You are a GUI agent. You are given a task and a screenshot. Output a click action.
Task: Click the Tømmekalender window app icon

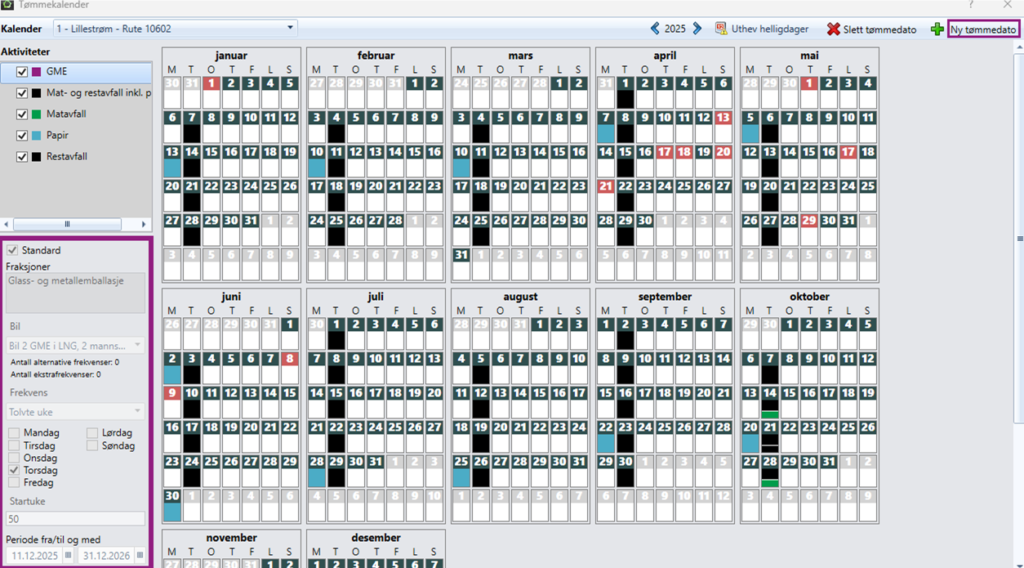click(7, 5)
